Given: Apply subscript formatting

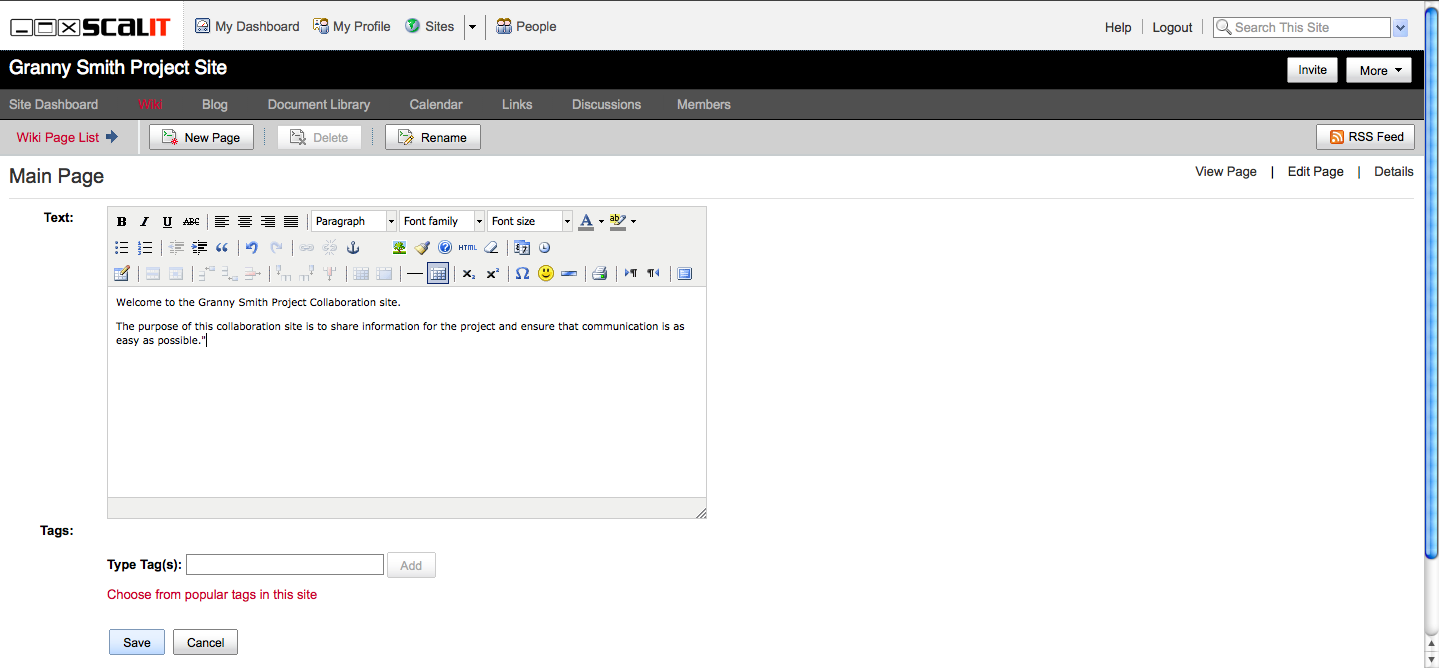Looking at the screenshot, I should pos(469,274).
